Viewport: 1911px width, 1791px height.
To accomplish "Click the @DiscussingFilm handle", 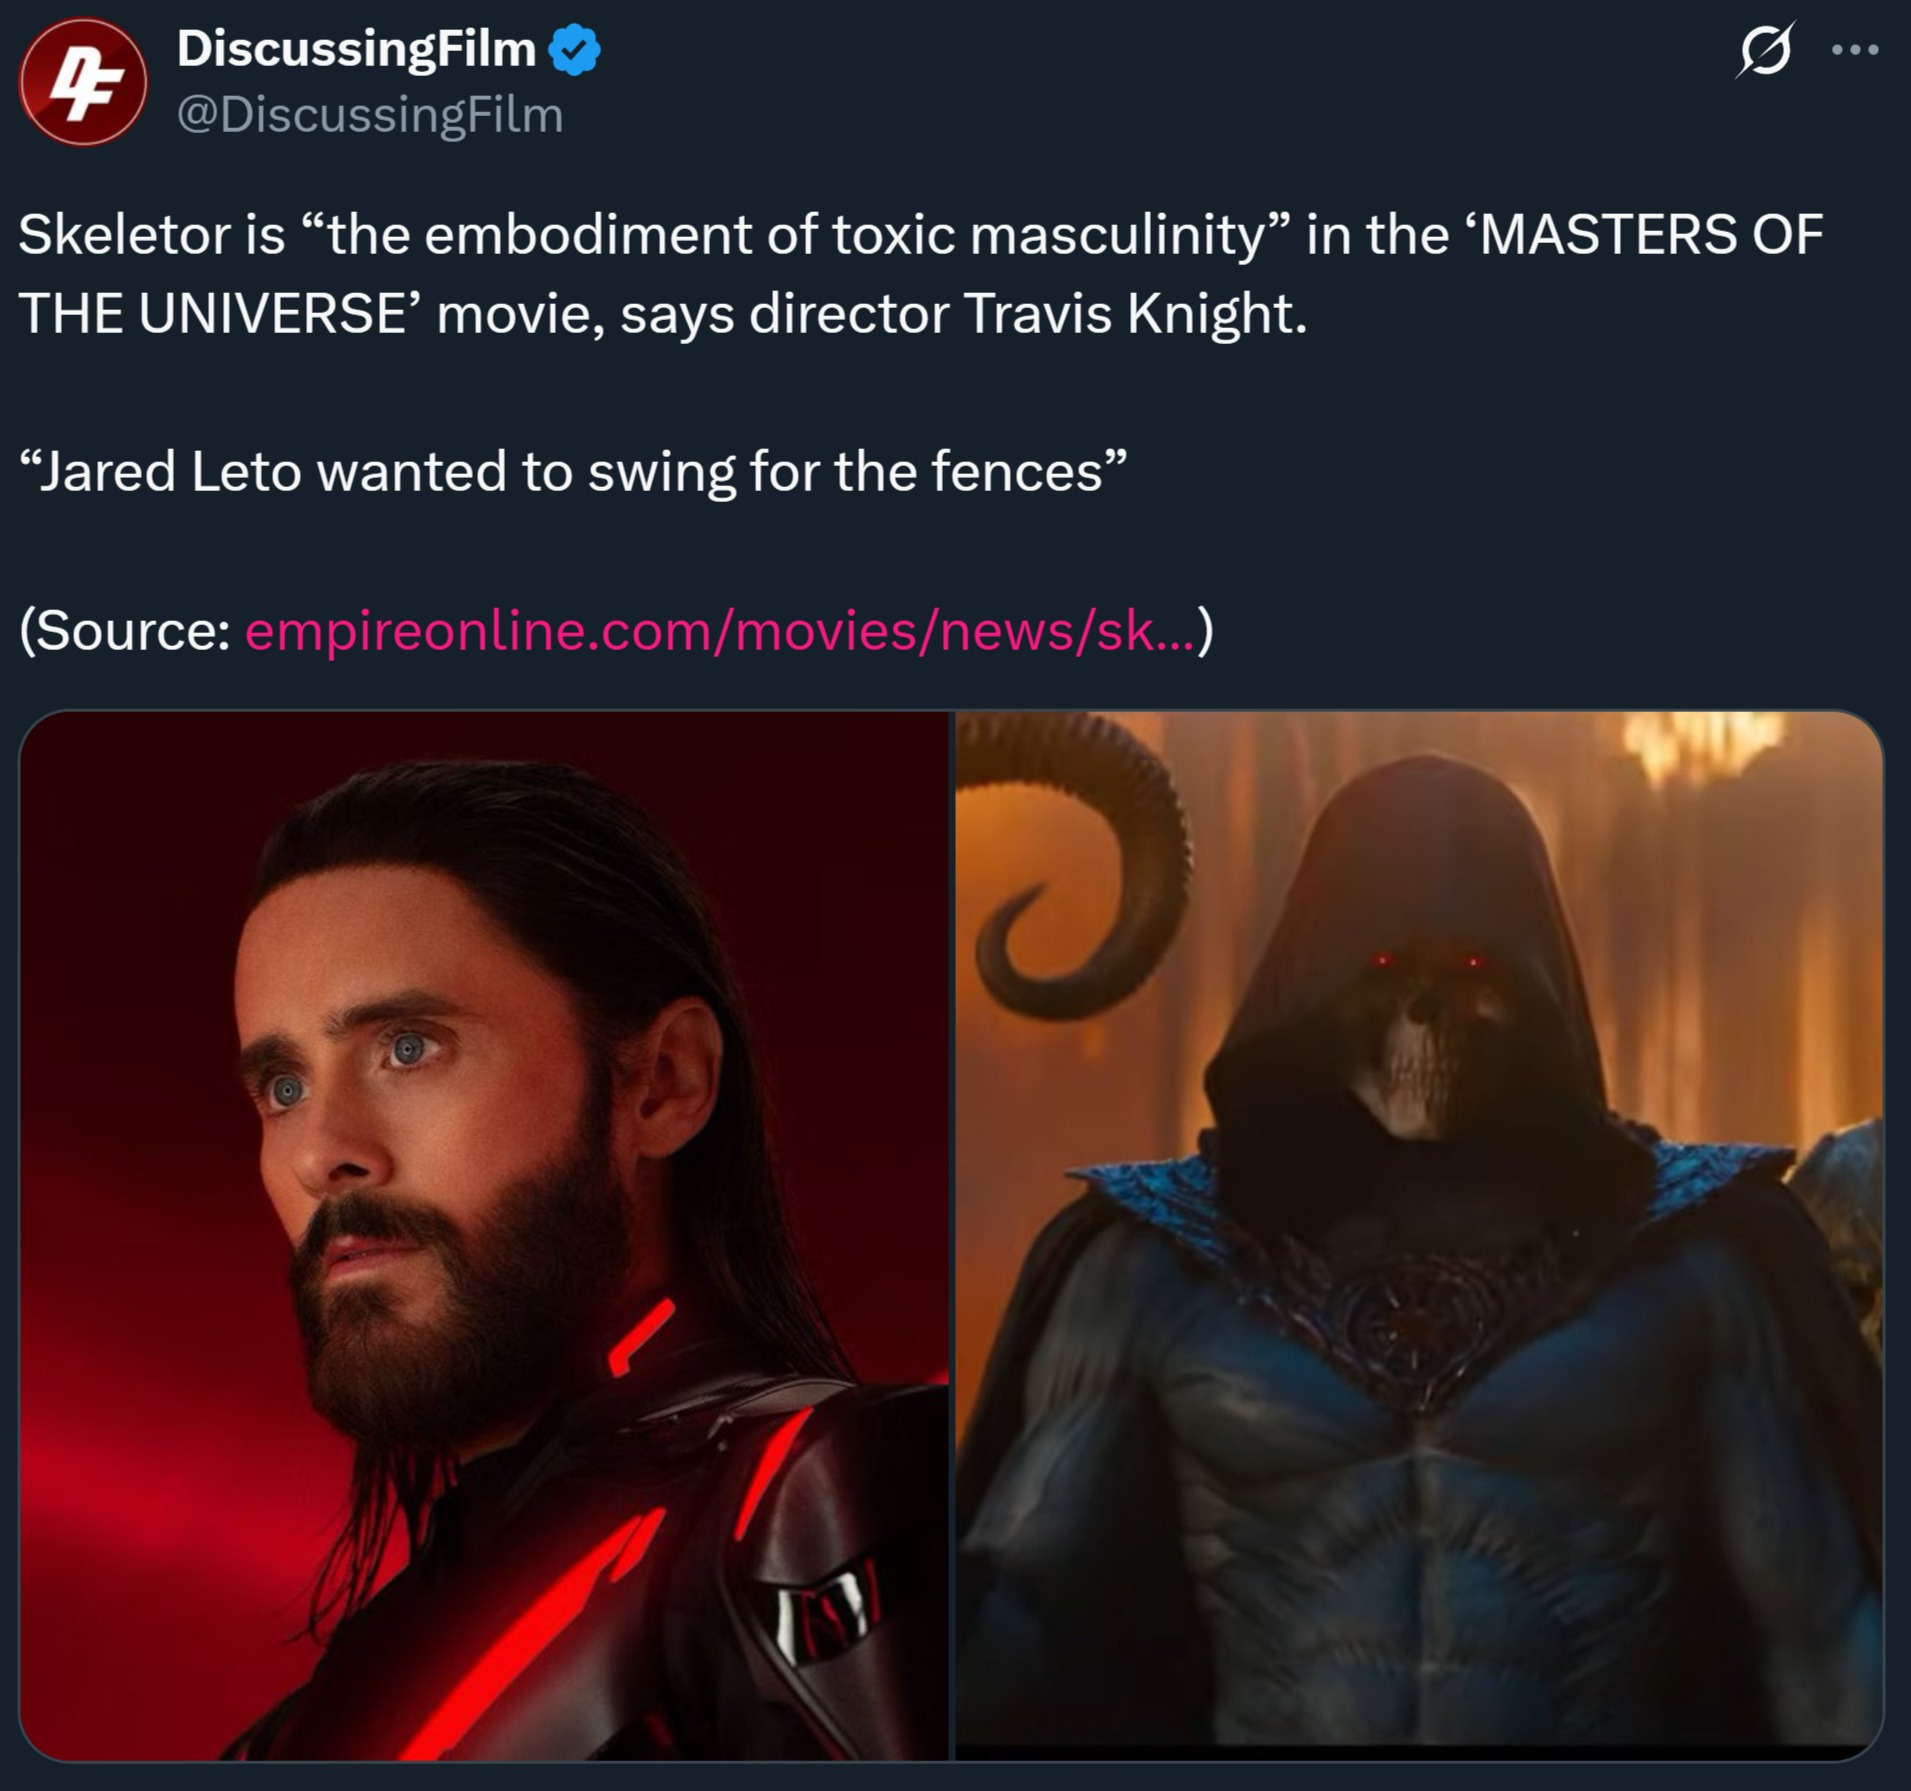I will [x=370, y=115].
